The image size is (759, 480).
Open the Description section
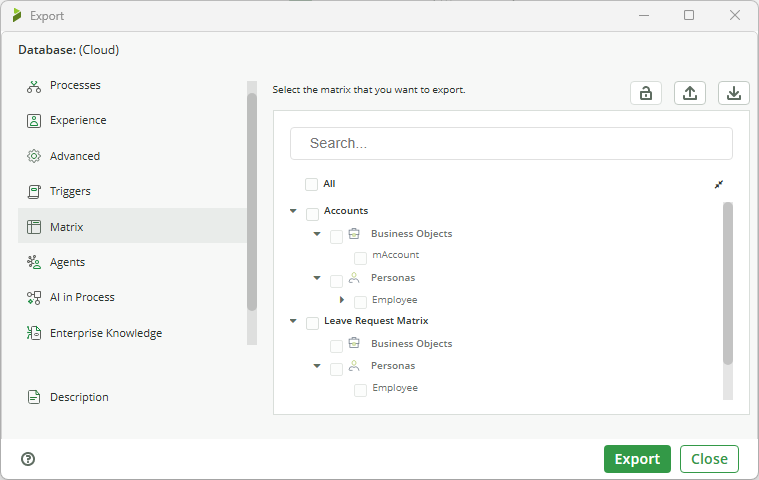pos(79,397)
